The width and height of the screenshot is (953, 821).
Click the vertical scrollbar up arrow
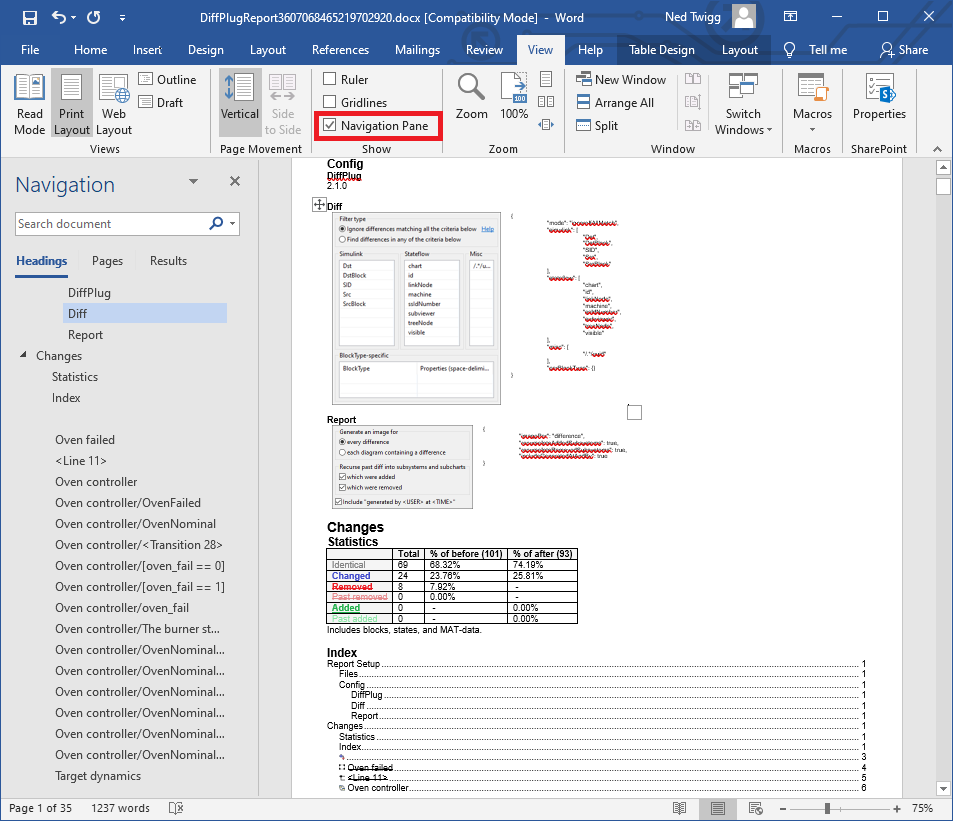pyautogui.click(x=943, y=167)
